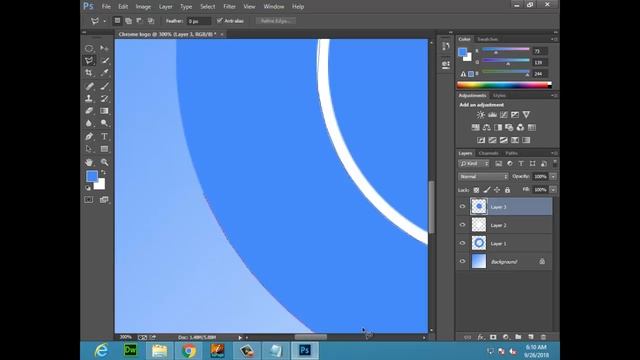Select the Eyedropper tool
This screenshot has height=360, width=640.
(104, 73)
